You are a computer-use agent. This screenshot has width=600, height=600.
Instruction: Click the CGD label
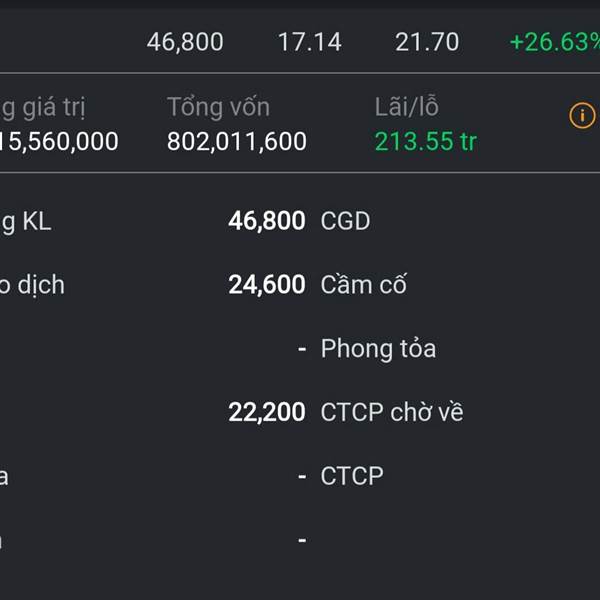(x=345, y=221)
